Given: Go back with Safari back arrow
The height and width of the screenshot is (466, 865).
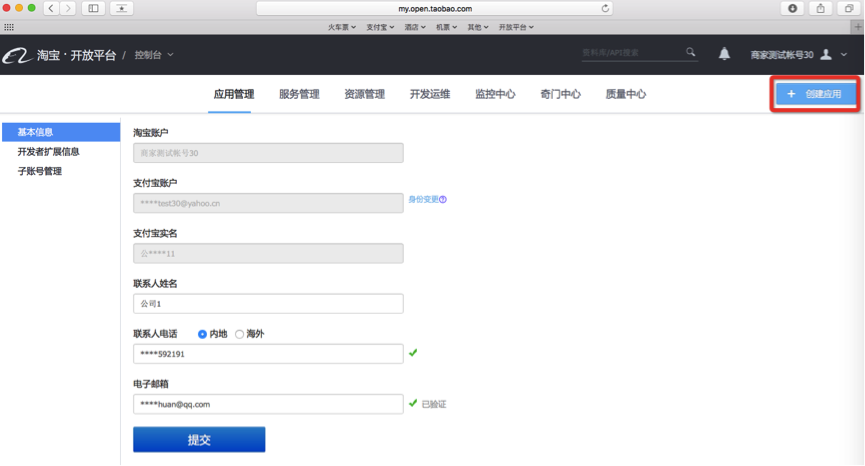Looking at the screenshot, I should [x=51, y=8].
